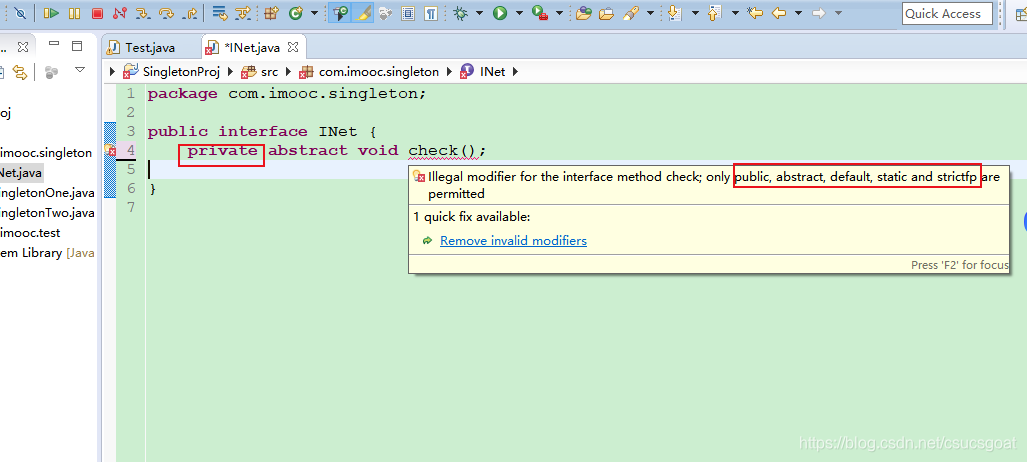Viewport: 1027px width, 462px height.
Task: Select ingletonTwo.java in the explorer tree
Action: (47, 213)
